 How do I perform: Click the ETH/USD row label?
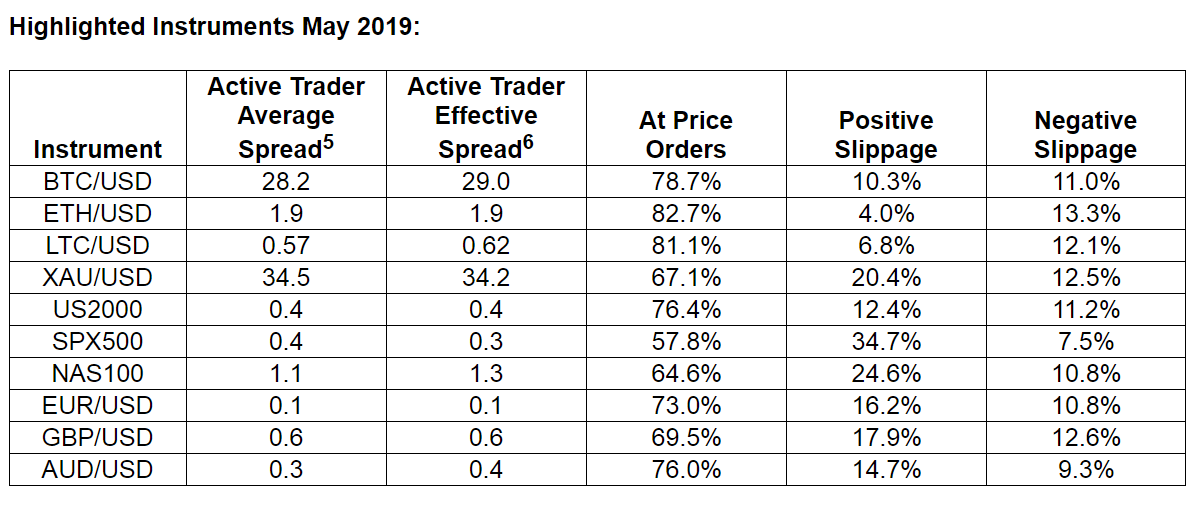pyautogui.click(x=97, y=214)
